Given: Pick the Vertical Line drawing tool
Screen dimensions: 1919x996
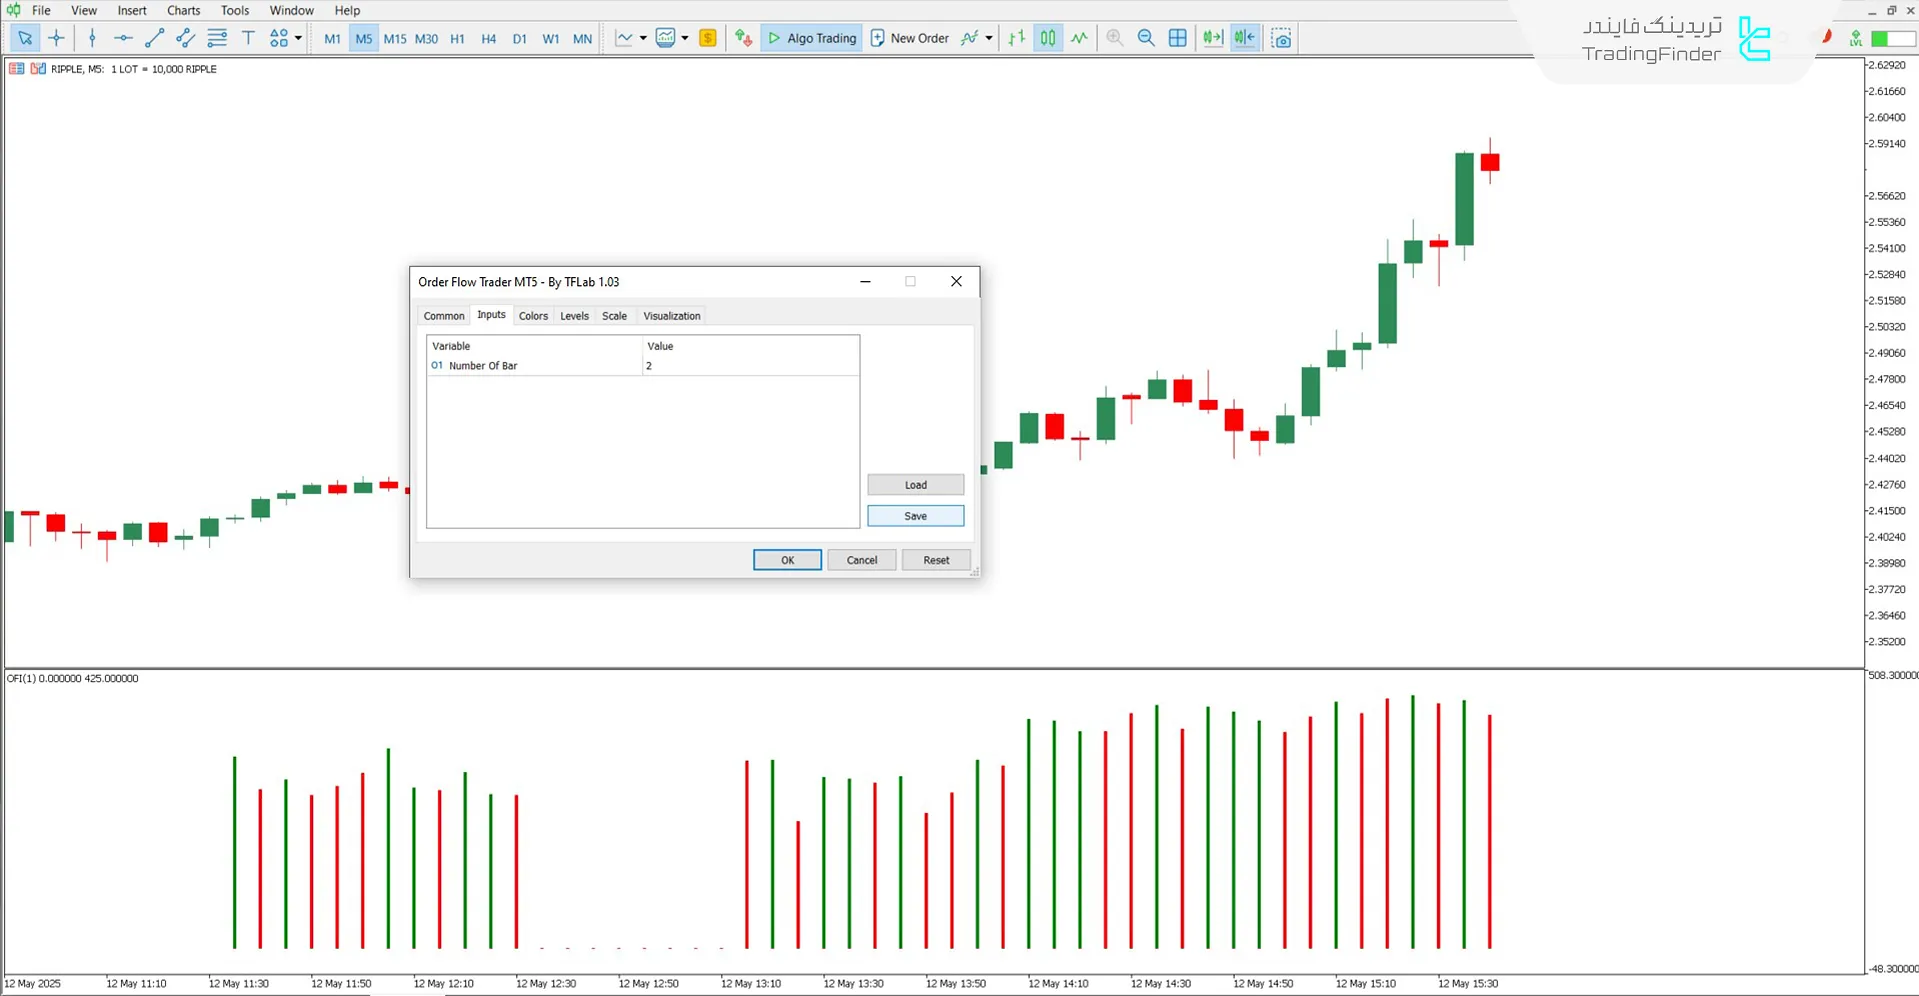Looking at the screenshot, I should (92, 38).
